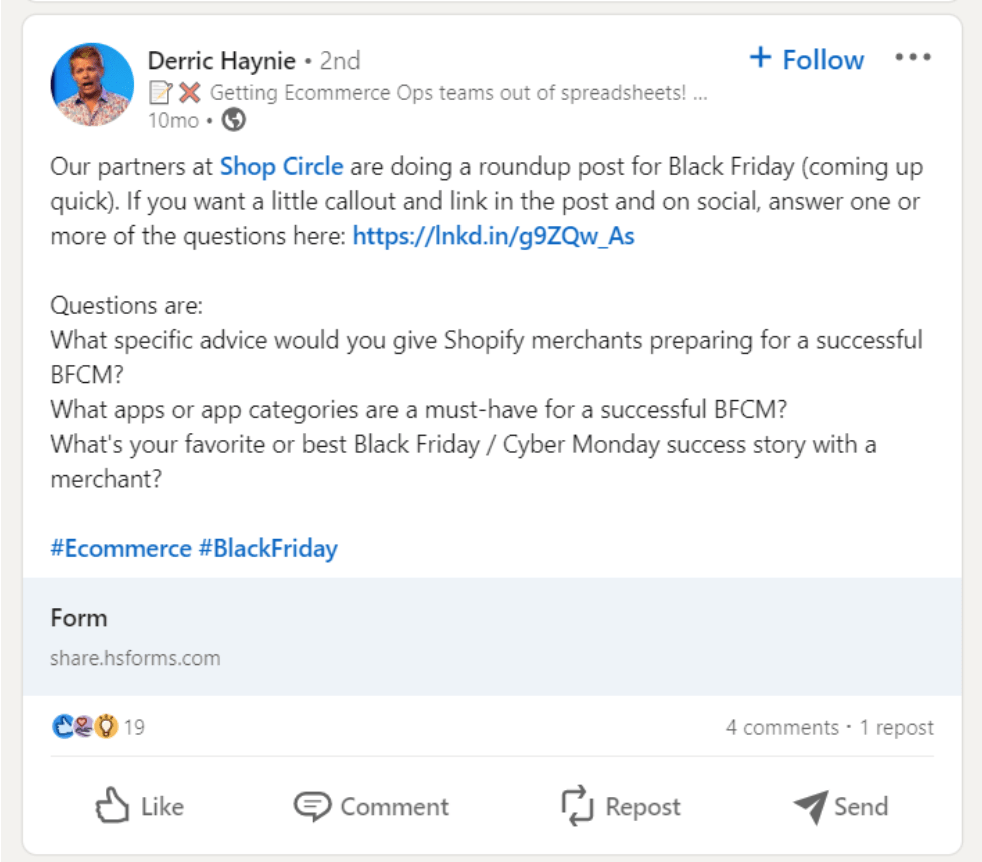
Task: Open the post options three-dot menu
Action: pos(912,58)
